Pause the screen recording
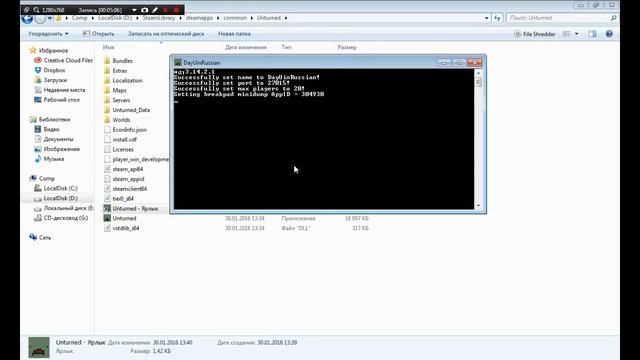The width and height of the screenshot is (640, 360). point(166,10)
